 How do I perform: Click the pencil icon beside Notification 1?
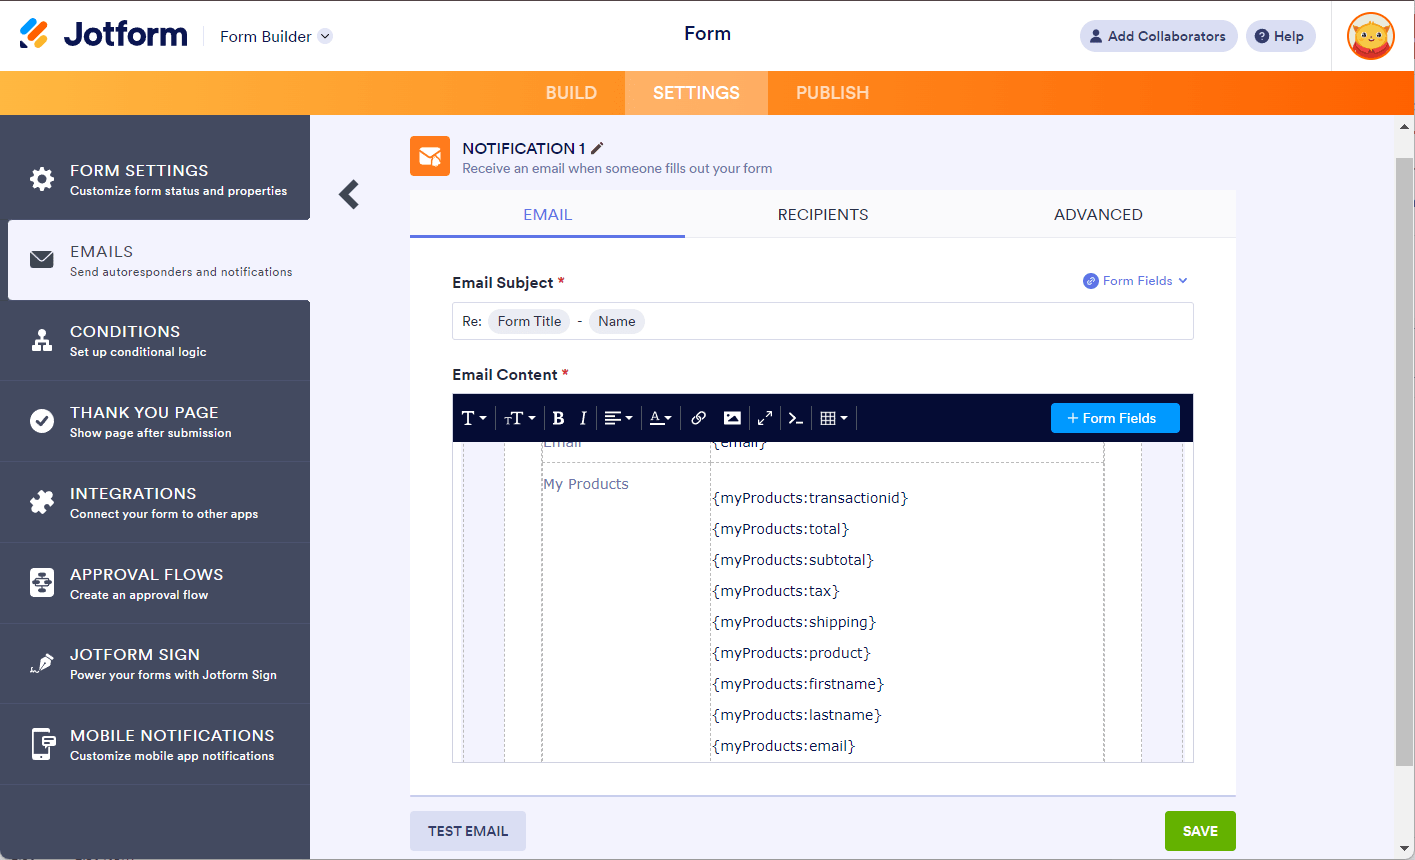[598, 148]
